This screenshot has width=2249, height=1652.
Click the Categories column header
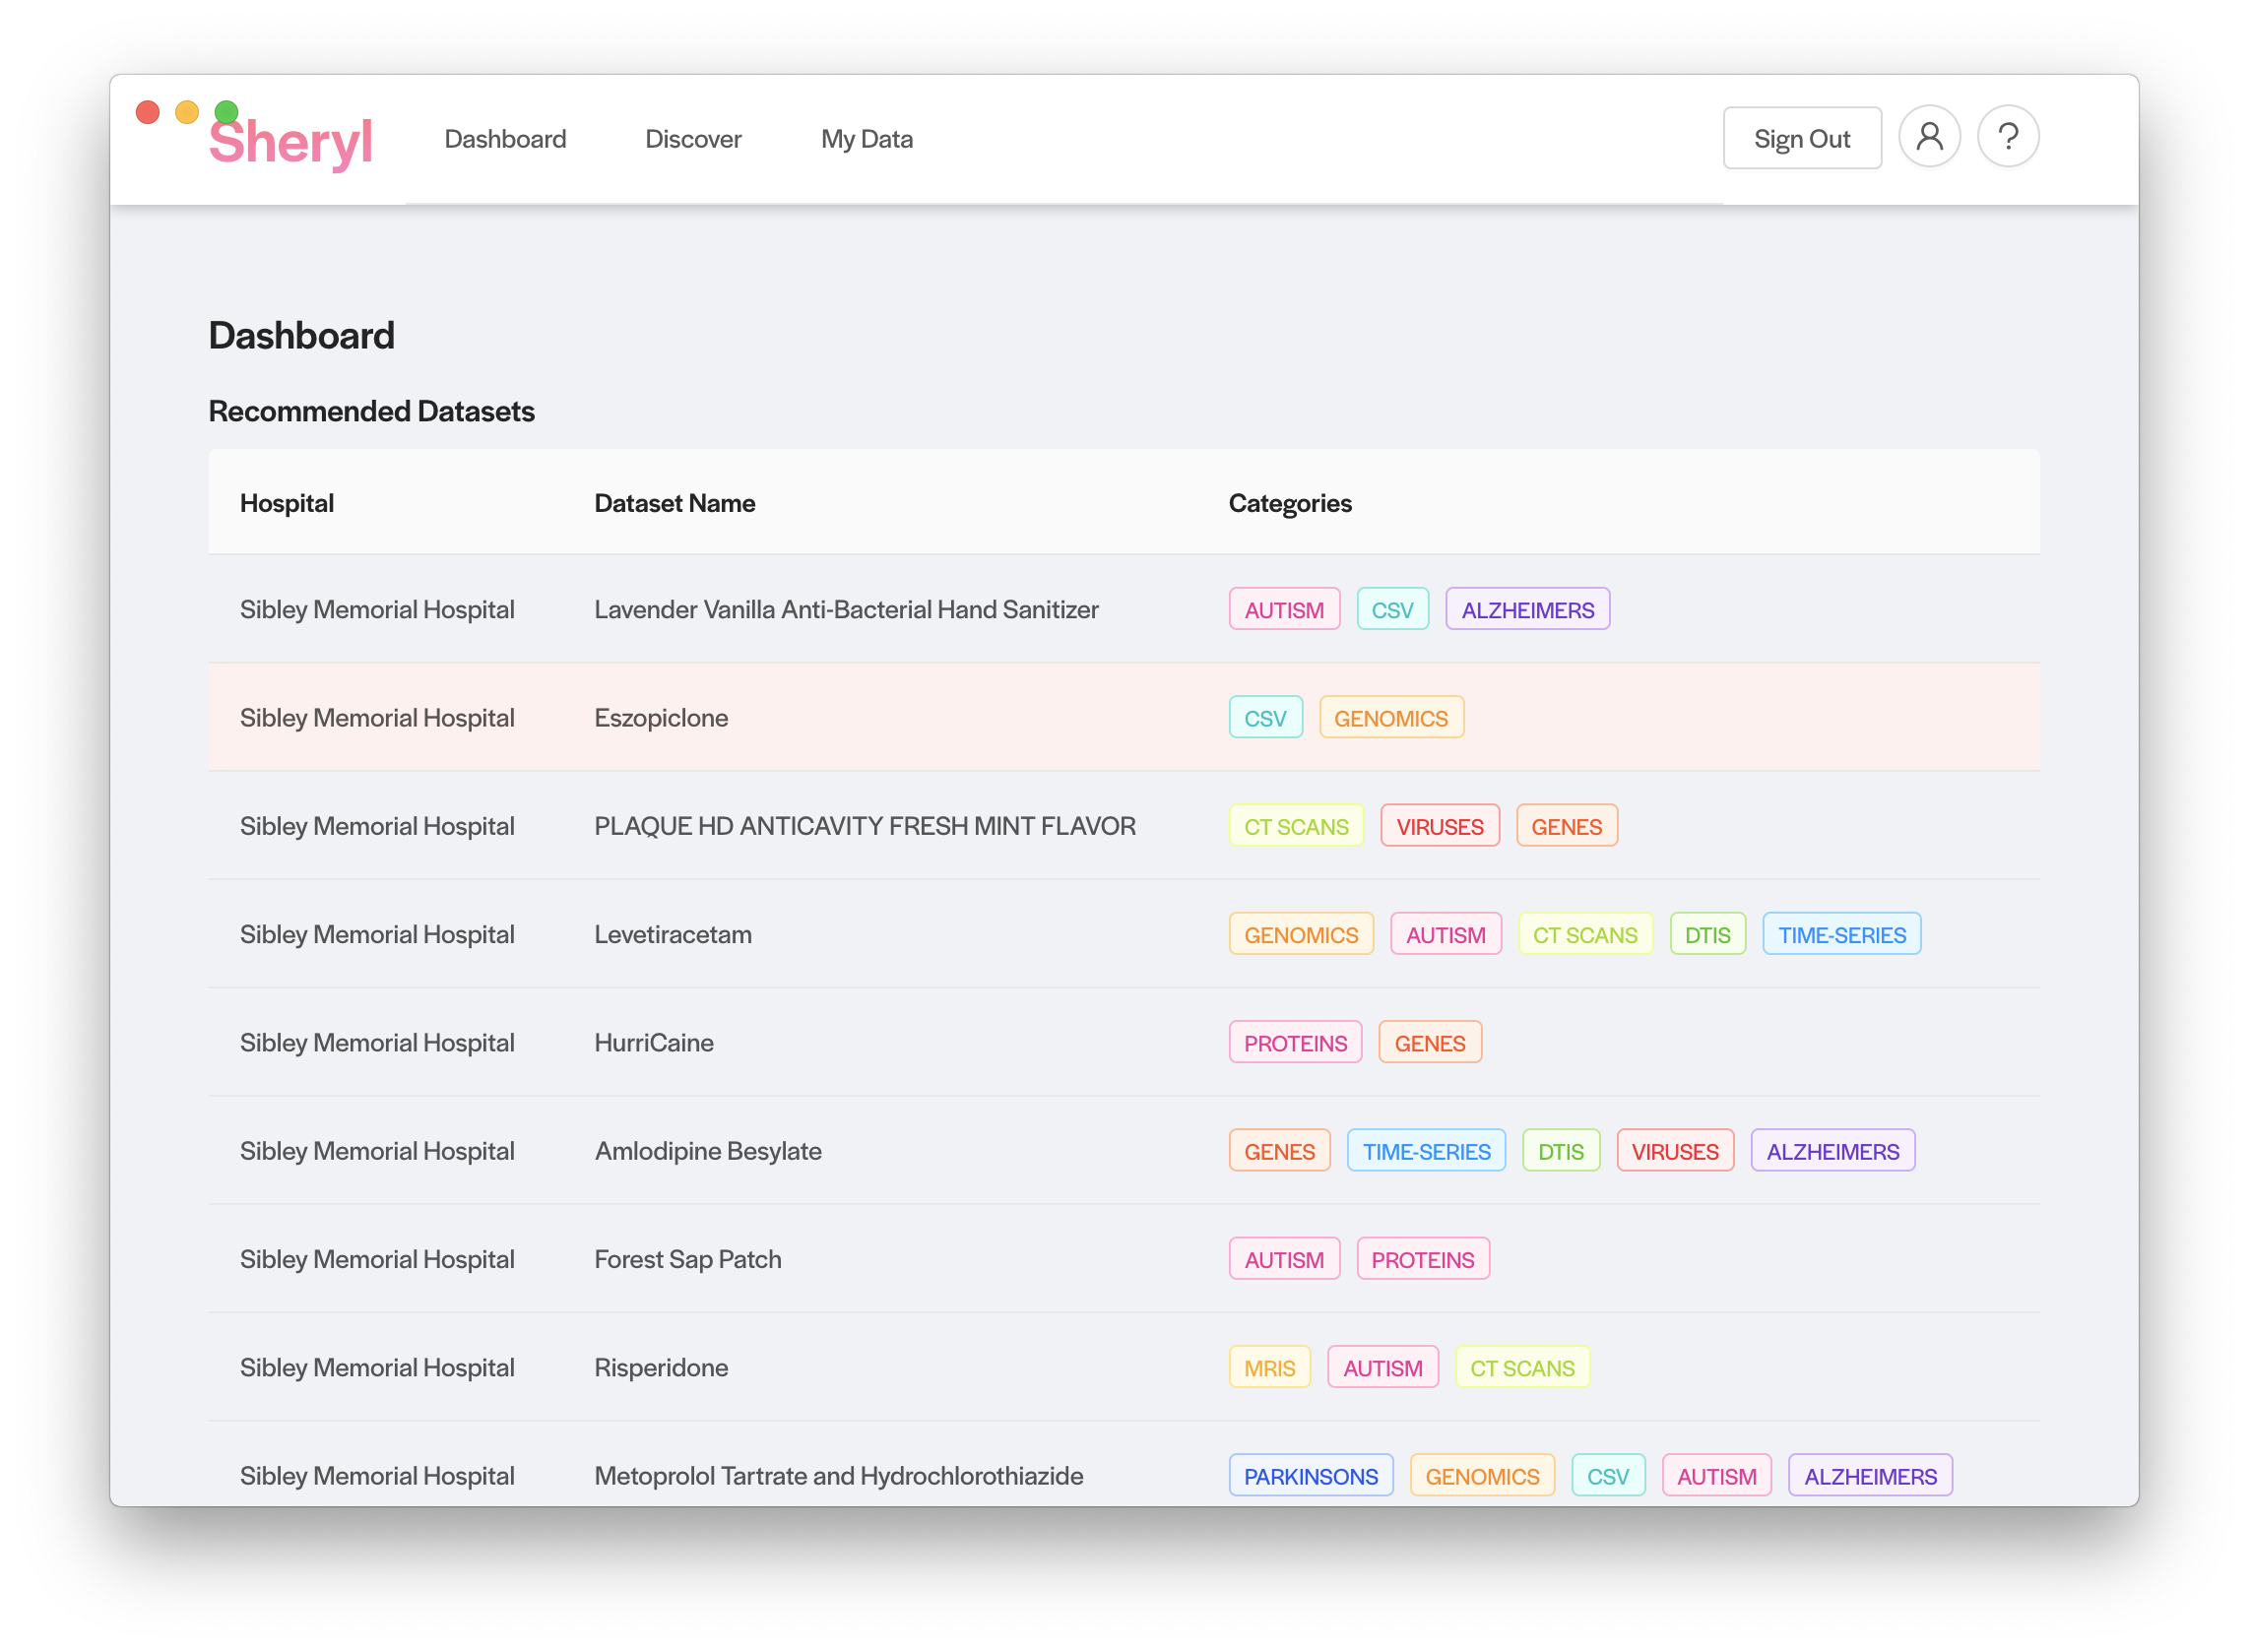click(1289, 503)
